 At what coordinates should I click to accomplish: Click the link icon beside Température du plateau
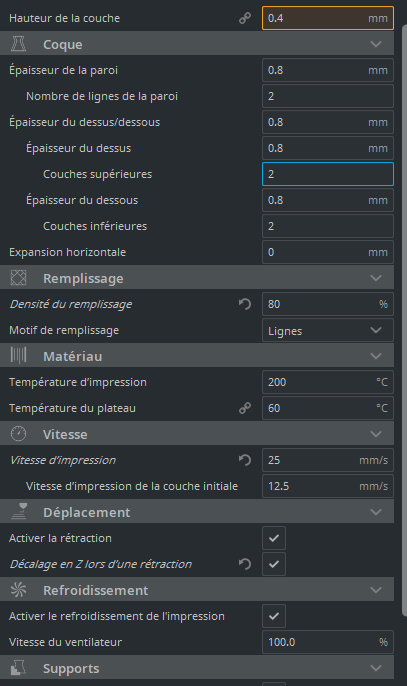[245, 408]
